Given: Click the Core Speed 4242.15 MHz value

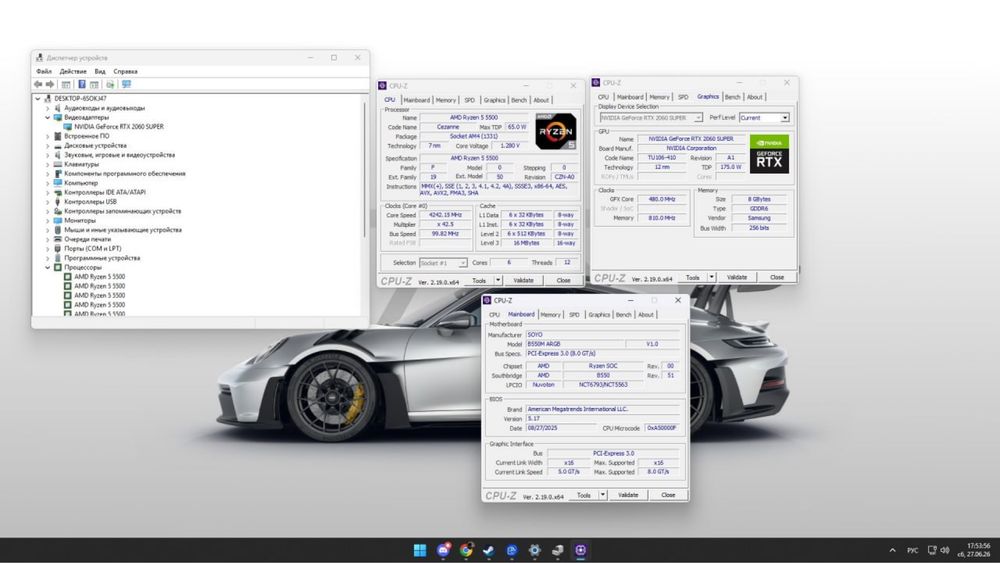Looking at the screenshot, I should [x=445, y=215].
